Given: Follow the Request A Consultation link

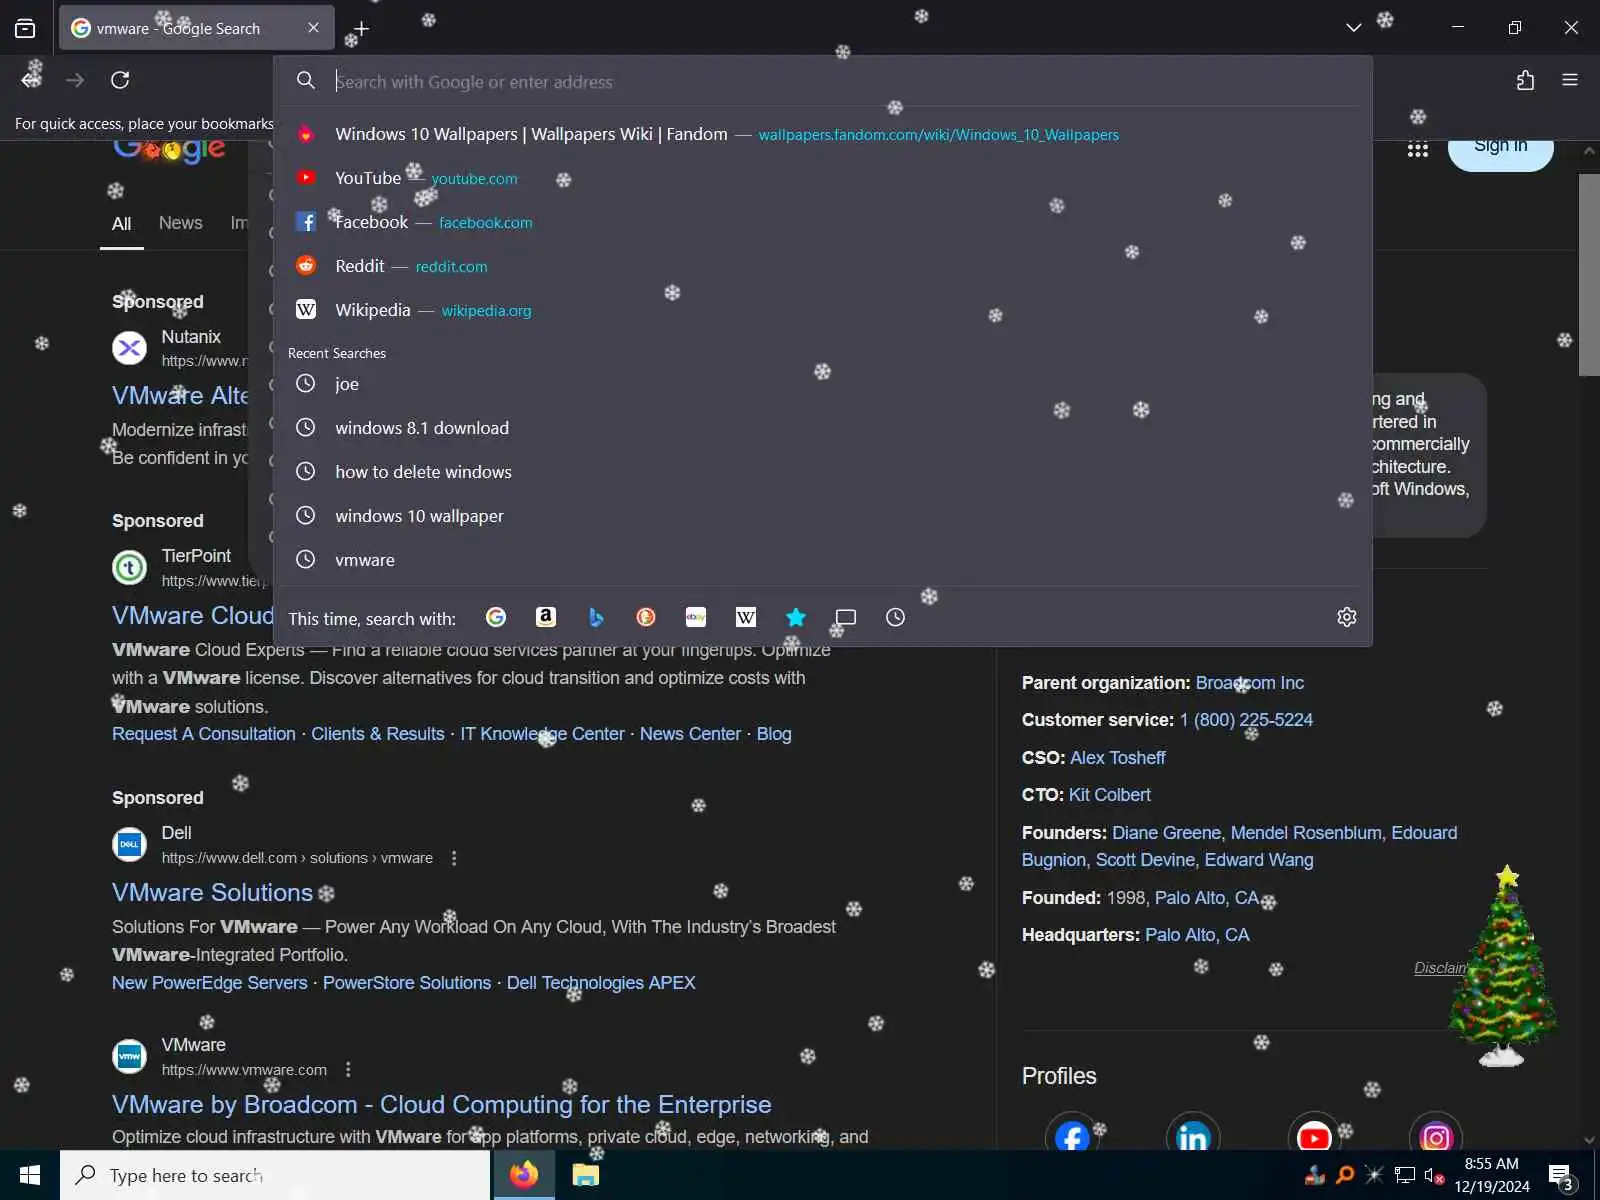Looking at the screenshot, I should point(204,734).
